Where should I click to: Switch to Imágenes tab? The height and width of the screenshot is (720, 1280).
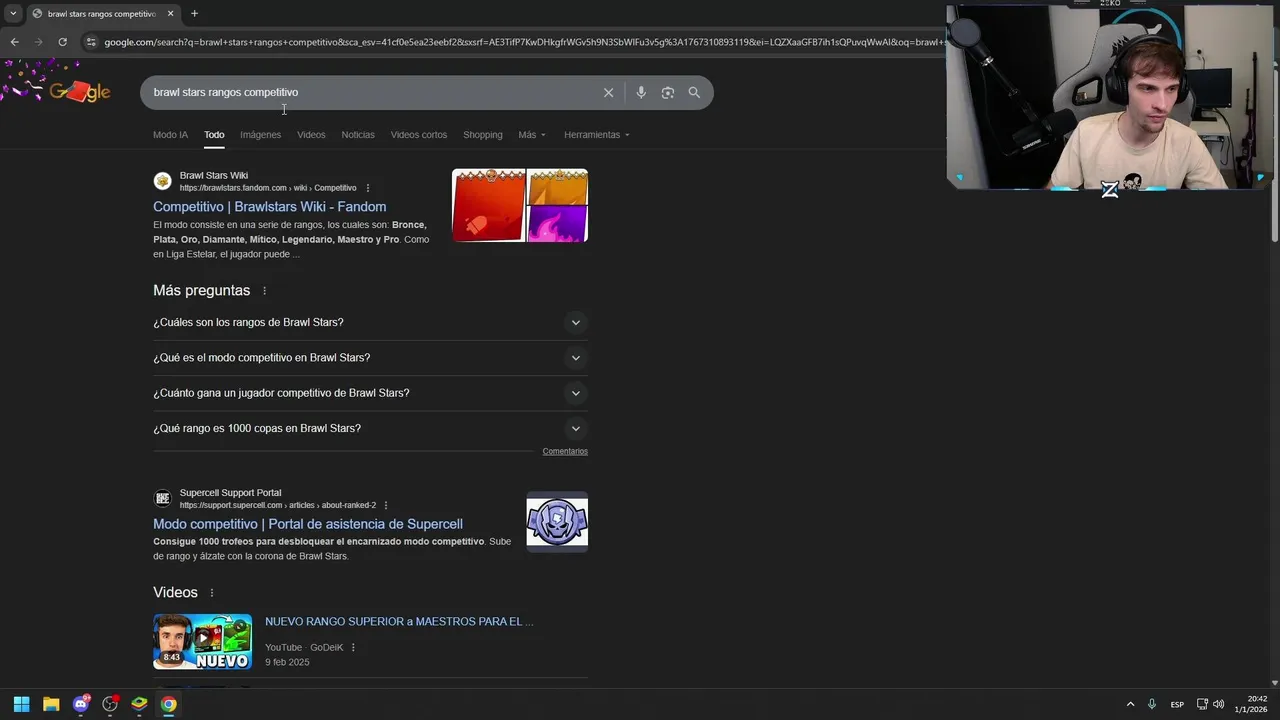(x=260, y=135)
